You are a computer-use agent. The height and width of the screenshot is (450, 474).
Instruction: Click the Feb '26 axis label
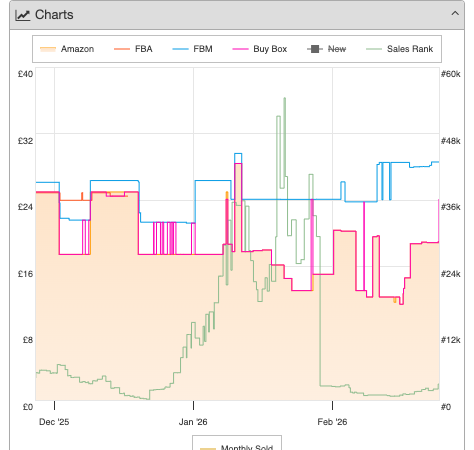click(332, 422)
